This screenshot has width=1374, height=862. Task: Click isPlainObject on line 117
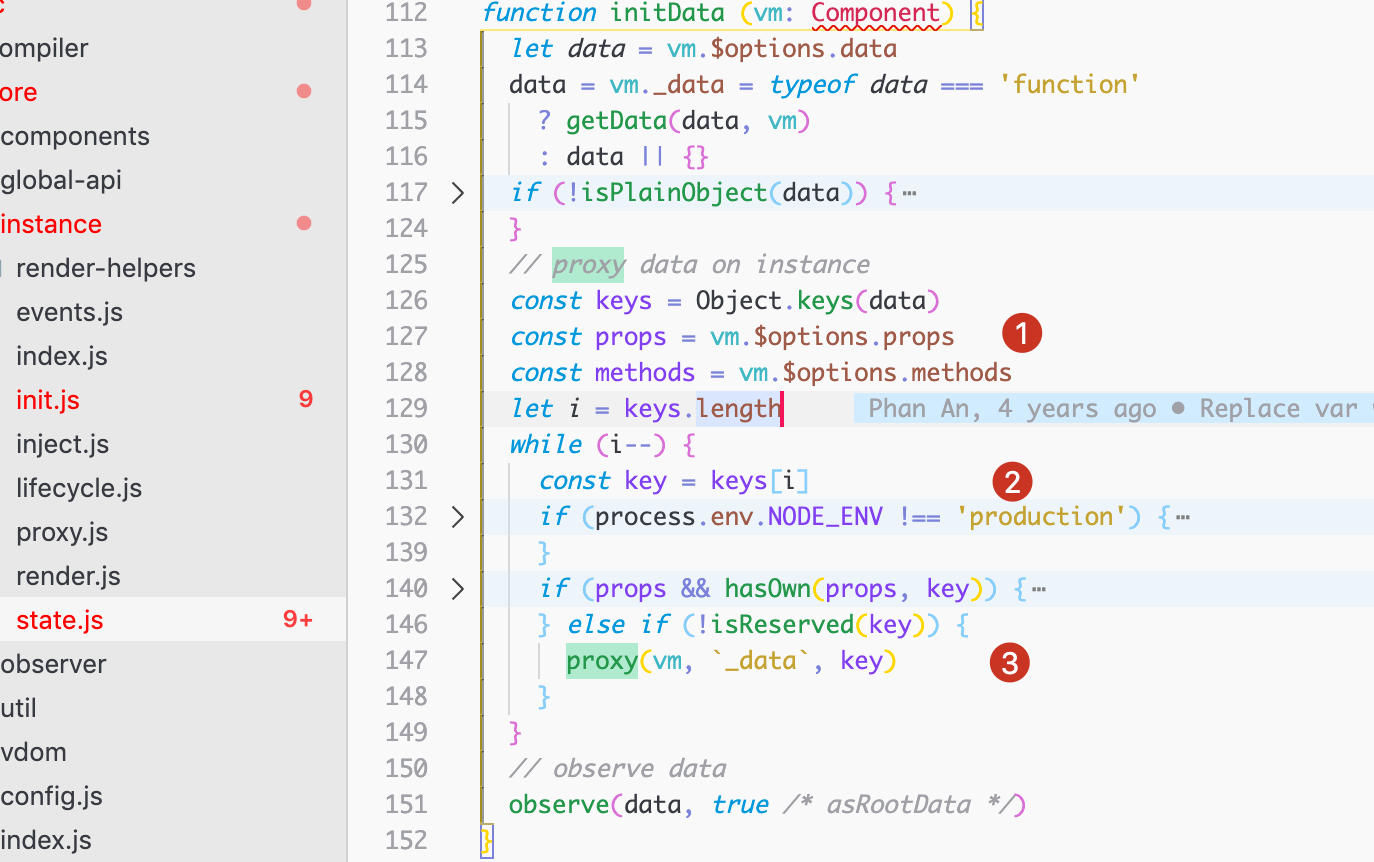click(675, 193)
